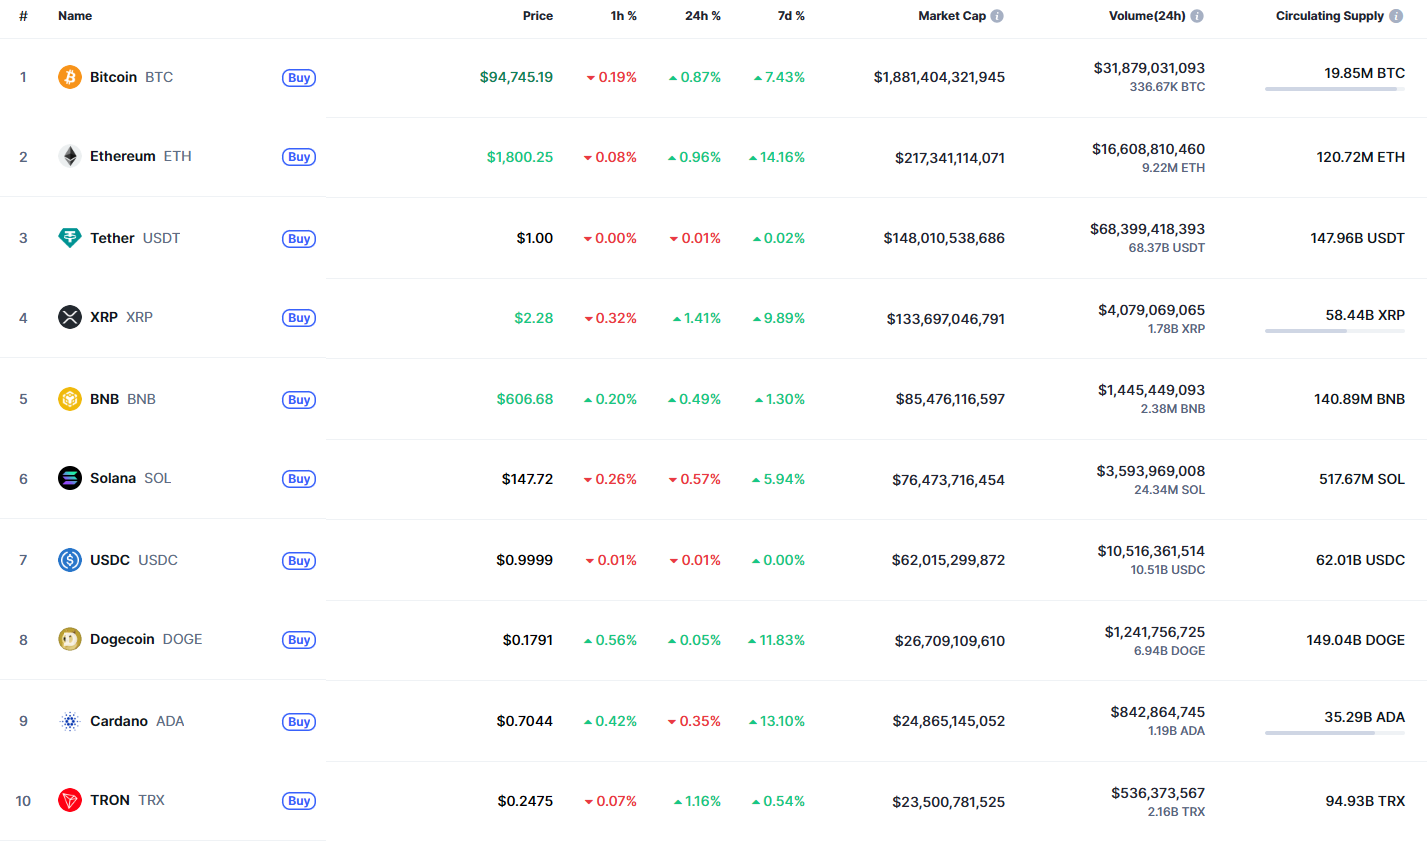The width and height of the screenshot is (1427, 841).
Task: Sort by the 1h % column
Action: tap(624, 16)
